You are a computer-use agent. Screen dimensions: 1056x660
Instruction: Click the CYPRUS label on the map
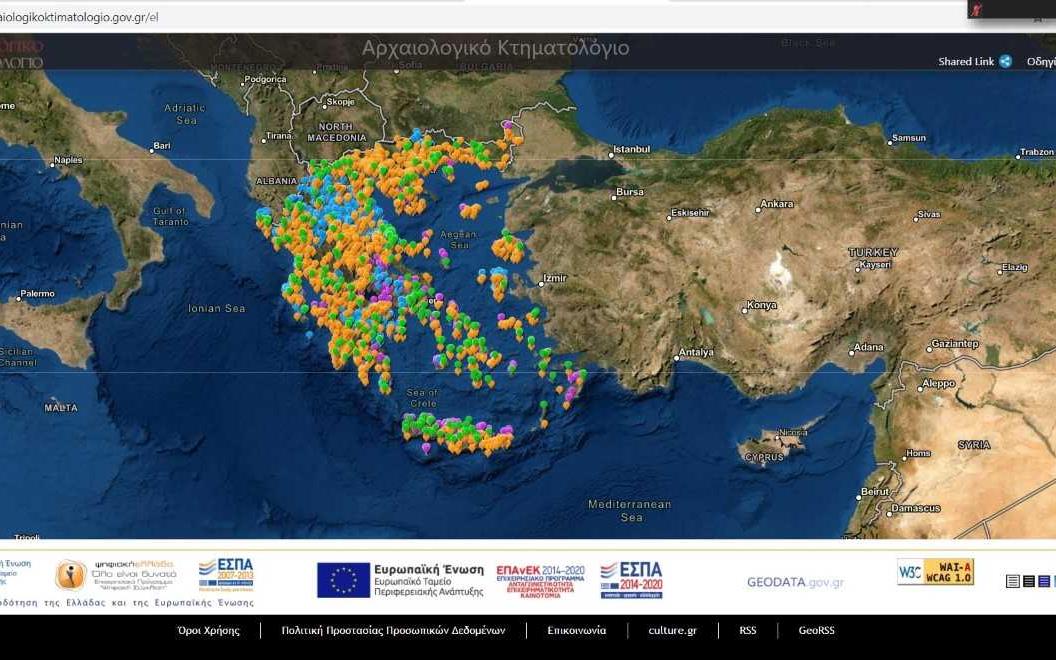pyautogui.click(x=764, y=457)
